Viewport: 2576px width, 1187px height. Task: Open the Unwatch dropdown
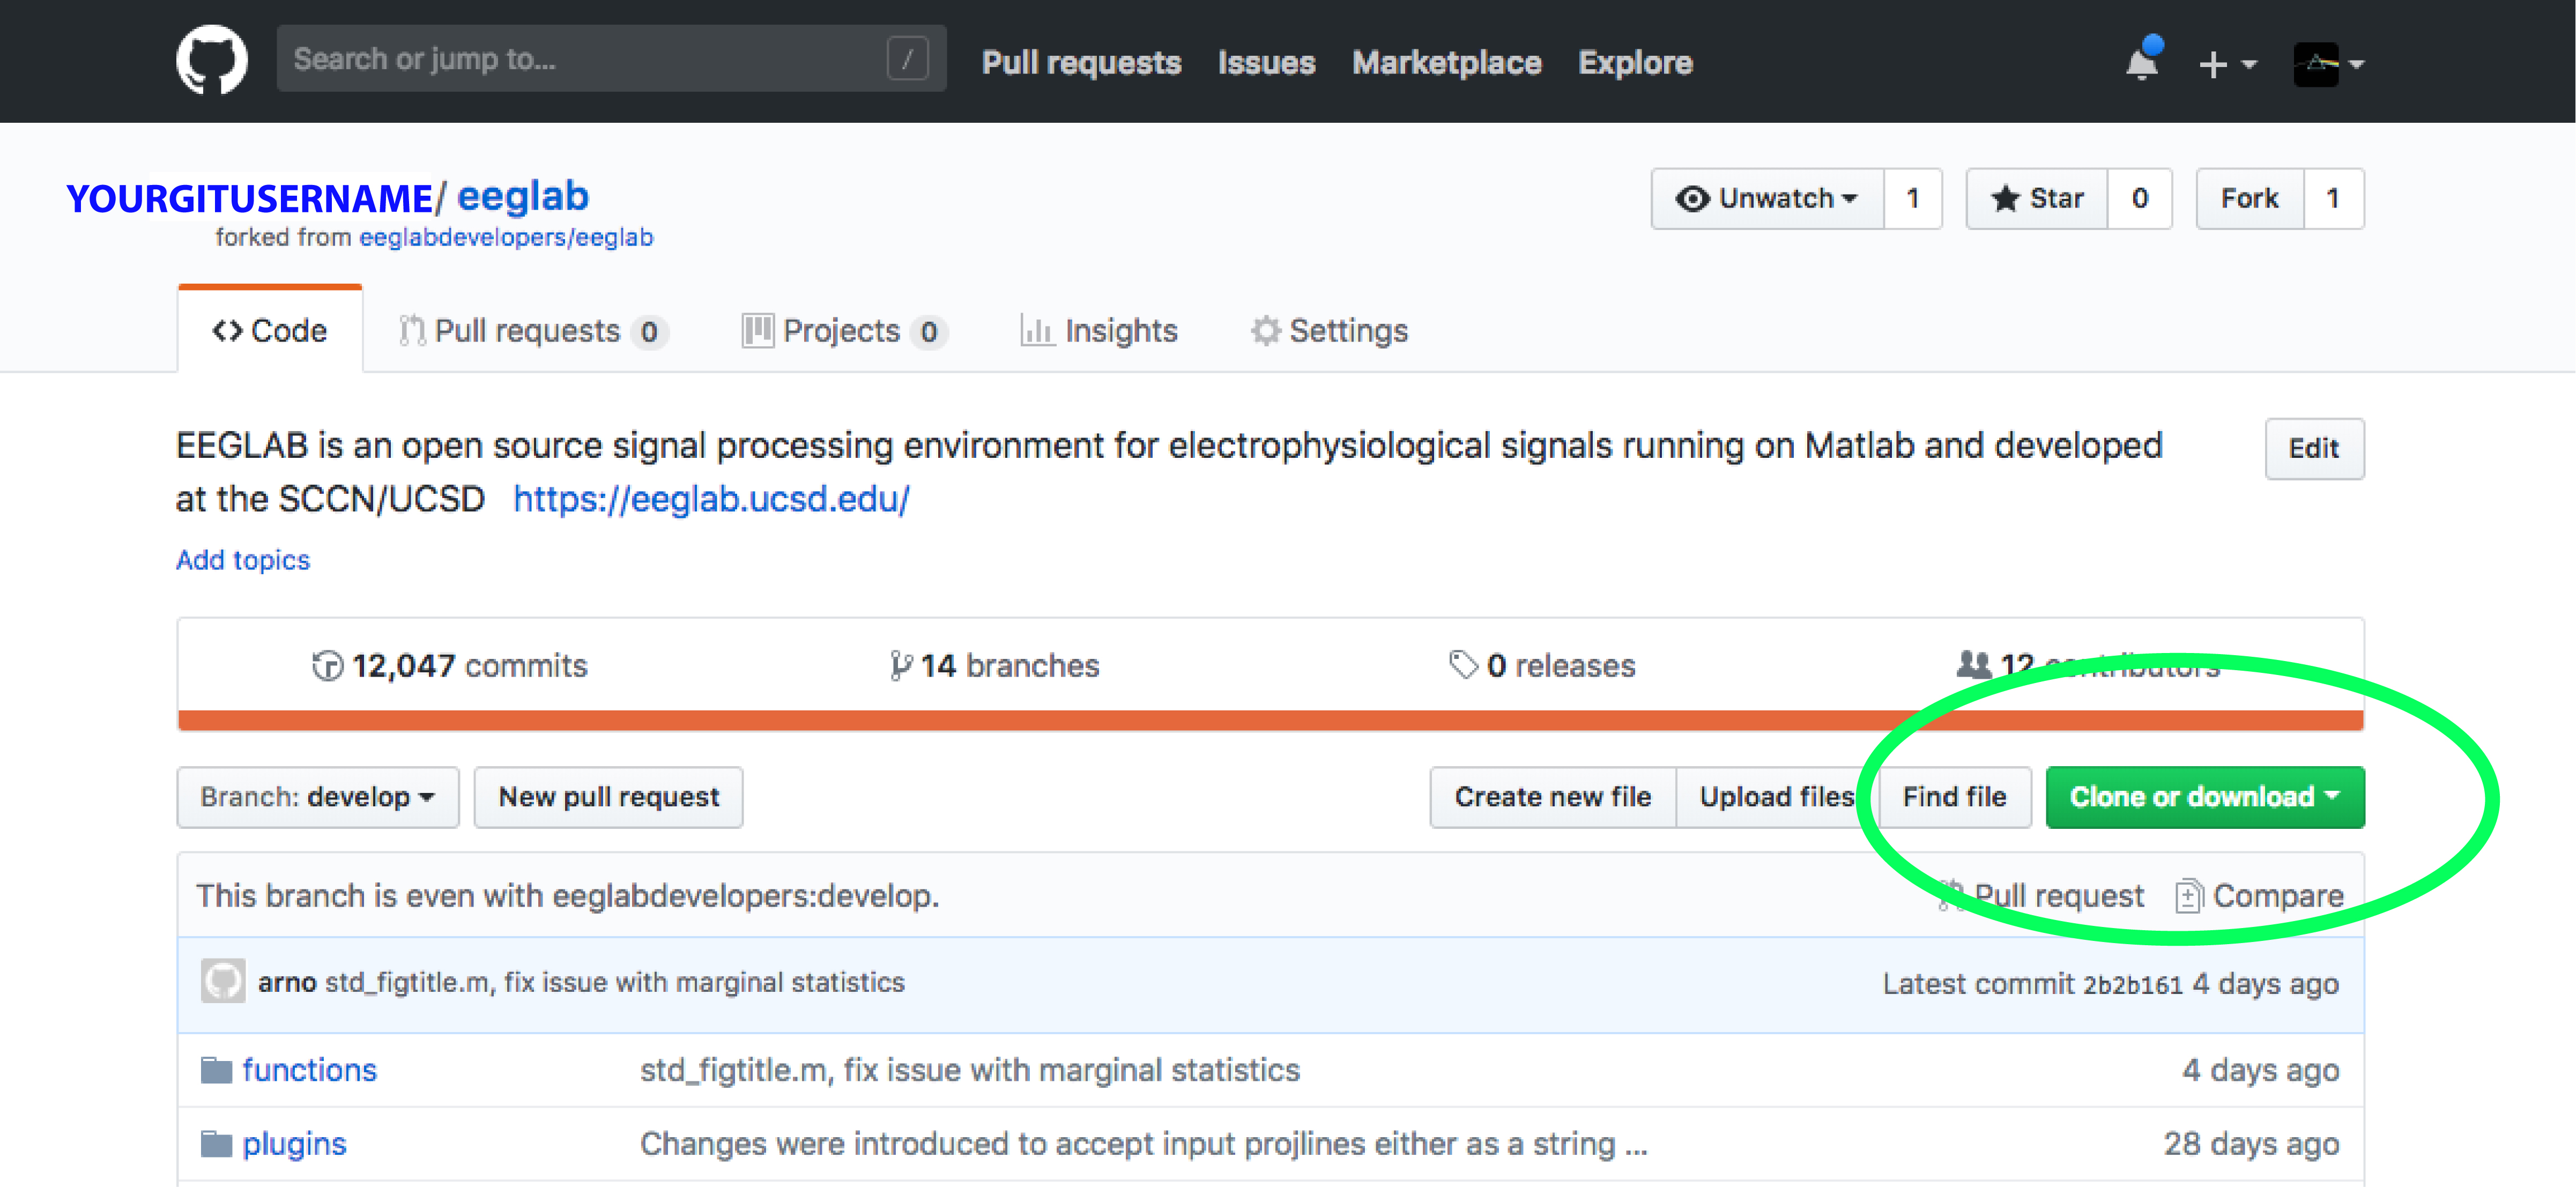coord(1767,199)
